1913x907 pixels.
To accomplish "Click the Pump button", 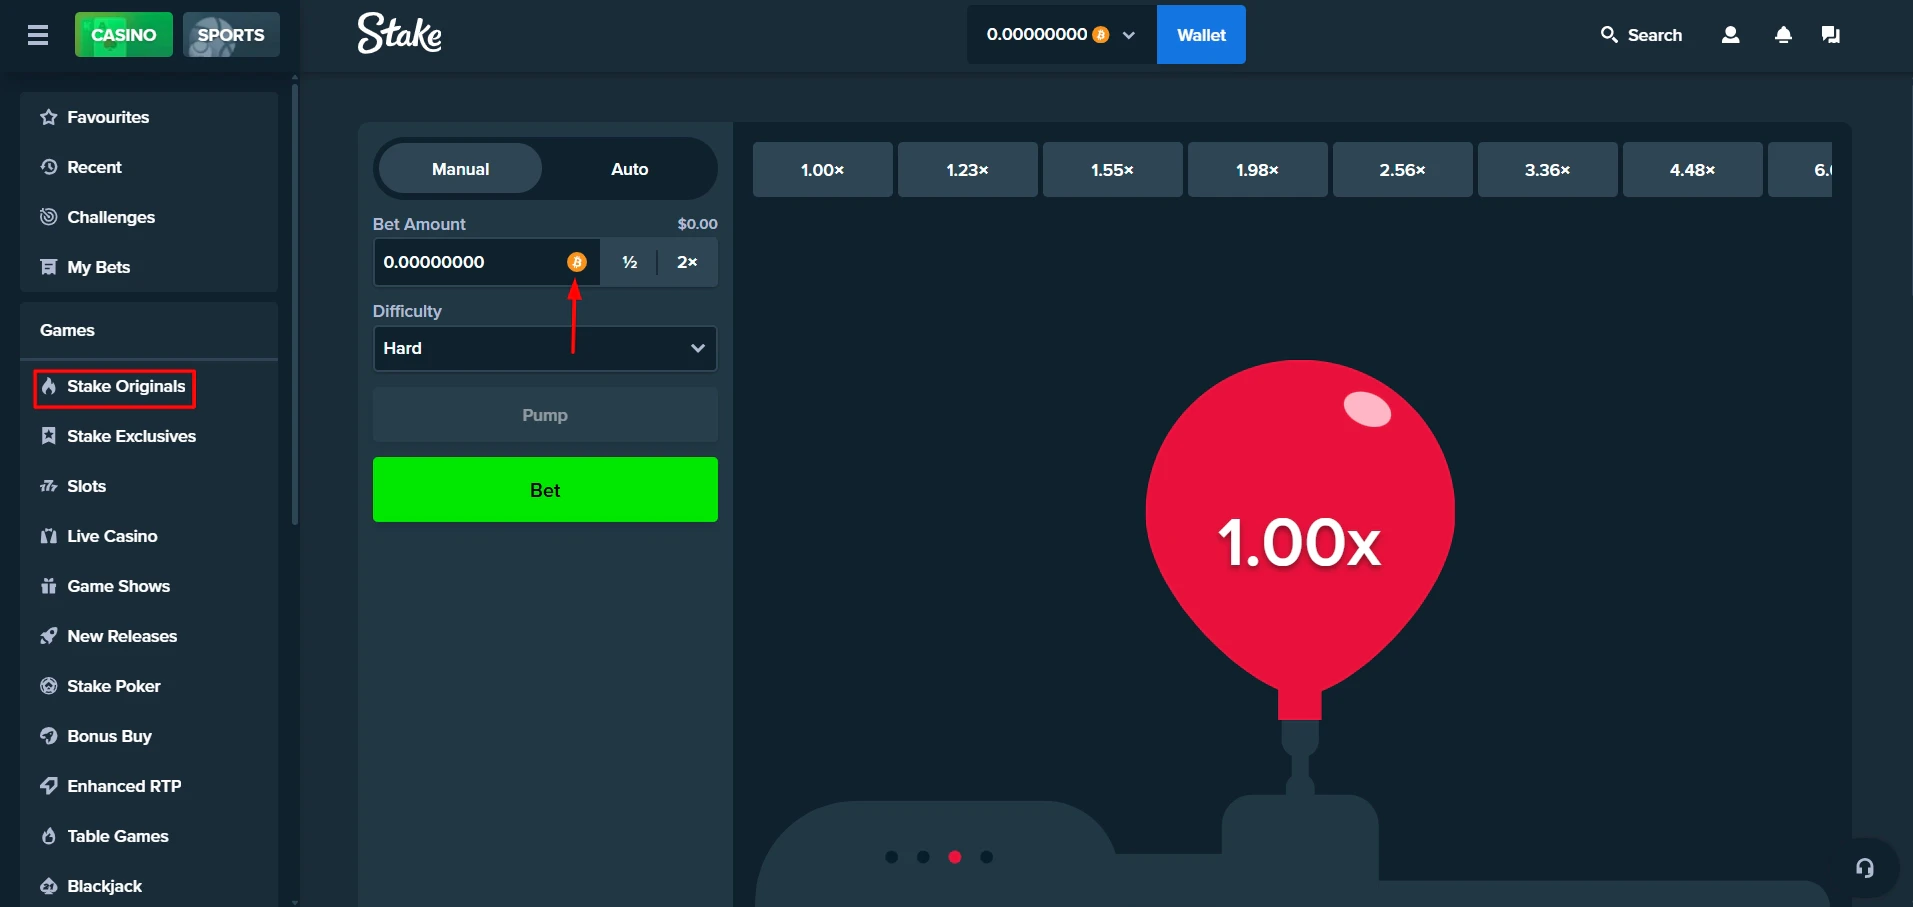I will pyautogui.click(x=545, y=415).
